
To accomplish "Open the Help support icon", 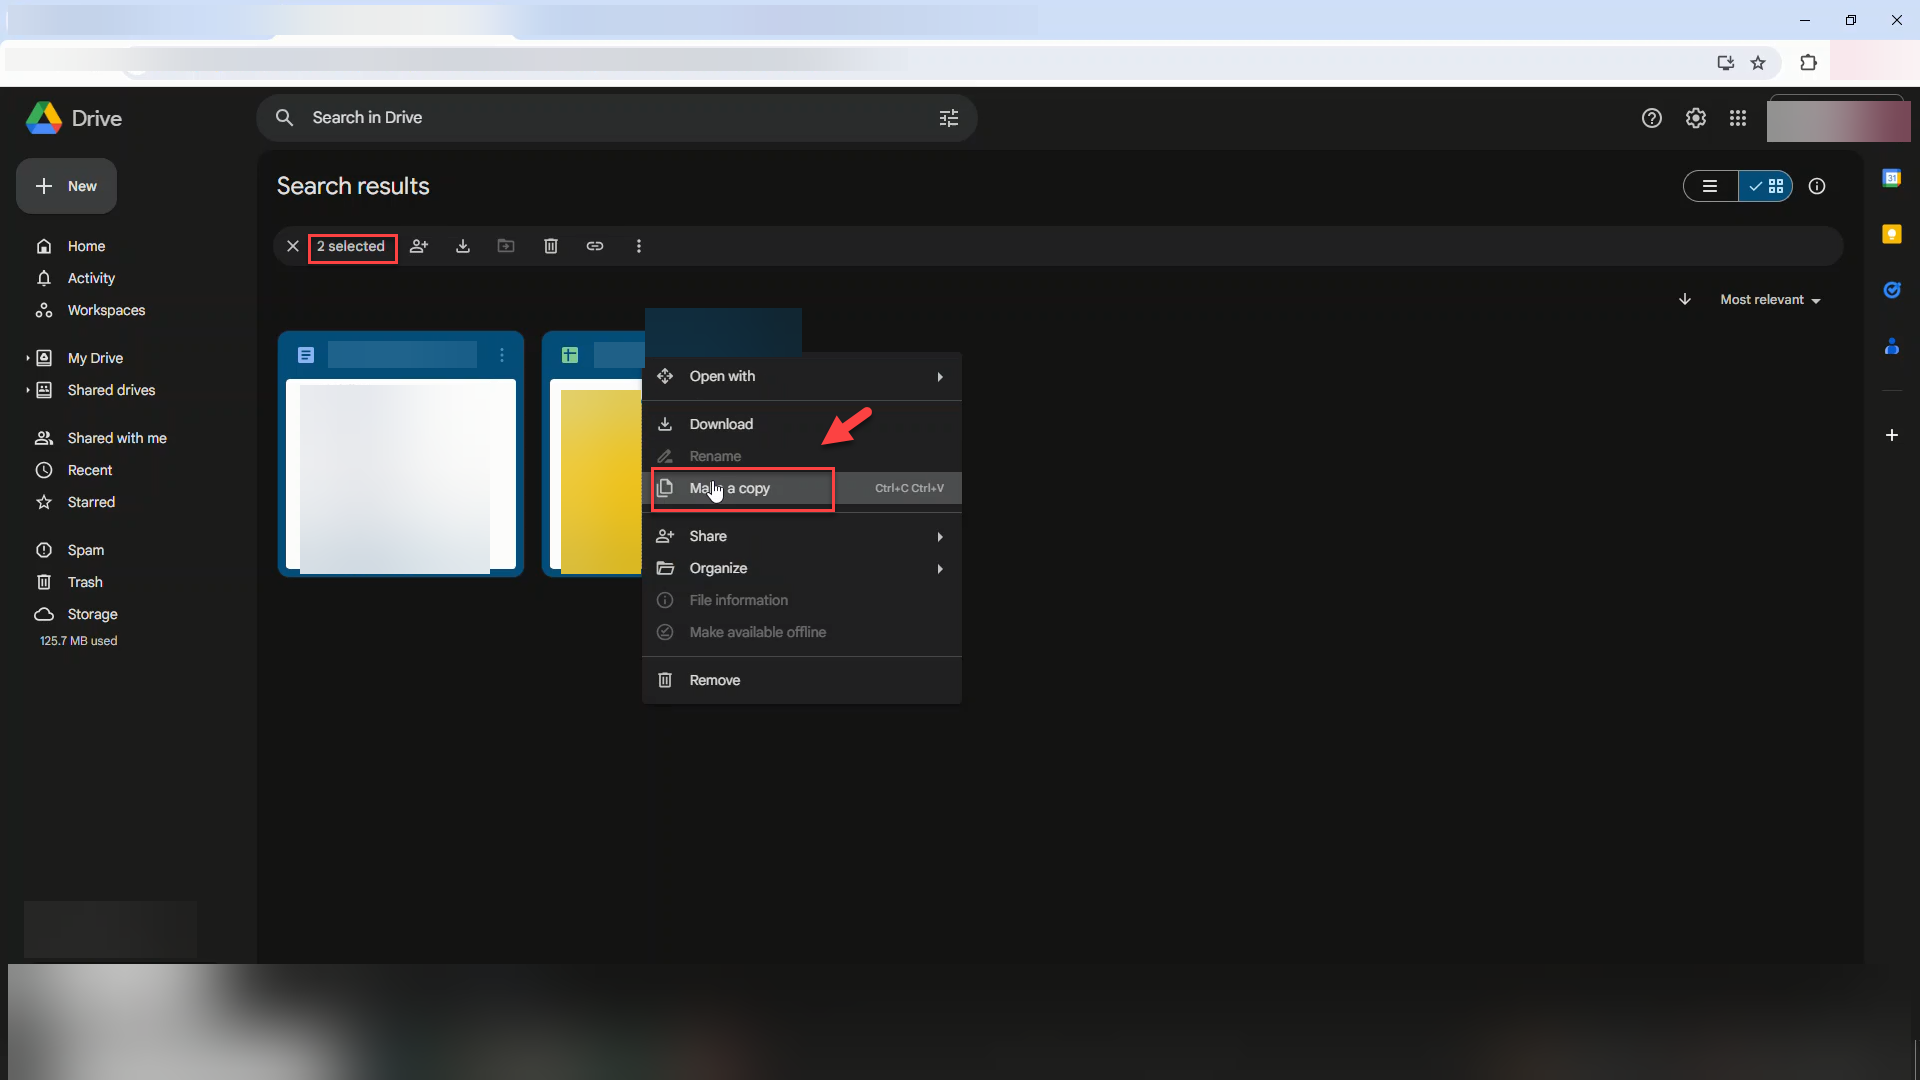I will click(x=1651, y=118).
